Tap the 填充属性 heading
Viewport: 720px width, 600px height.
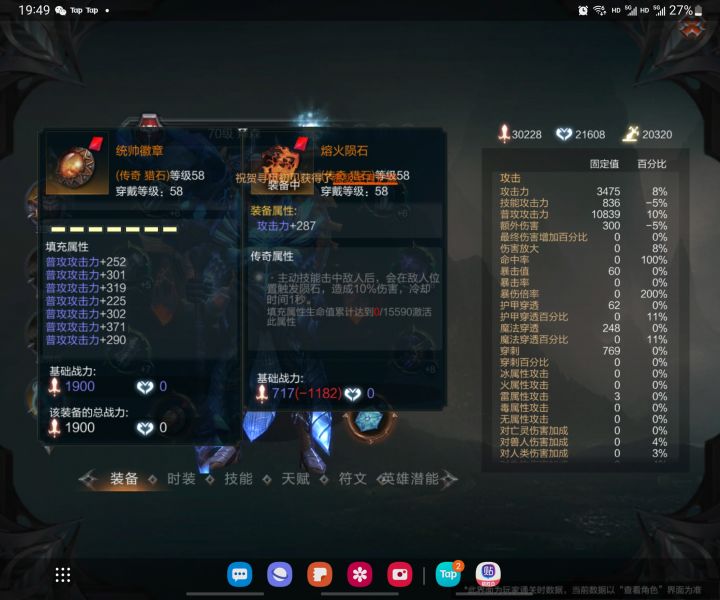pyautogui.click(x=67, y=247)
